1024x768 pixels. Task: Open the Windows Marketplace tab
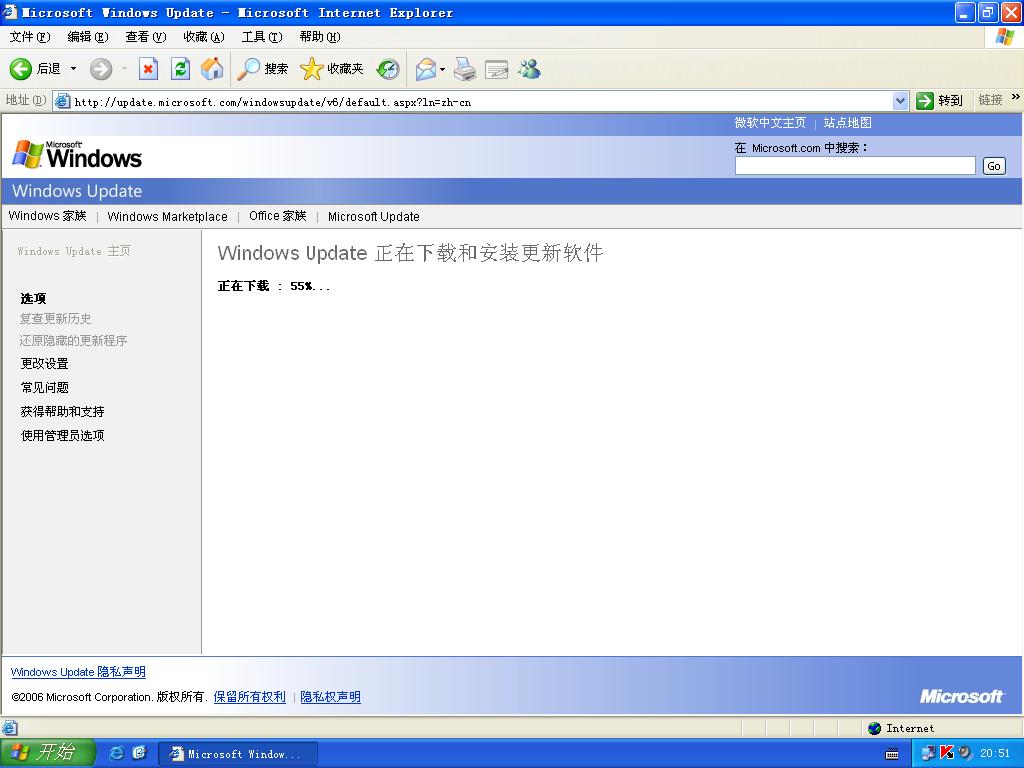(167, 216)
